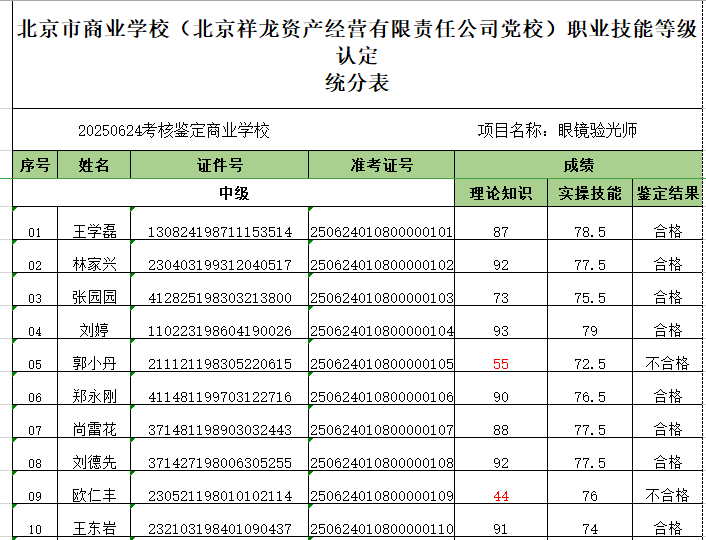Viewport: 706px width, 540px height.
Task: Select exam number 250624010800000104
Action: coord(381,331)
